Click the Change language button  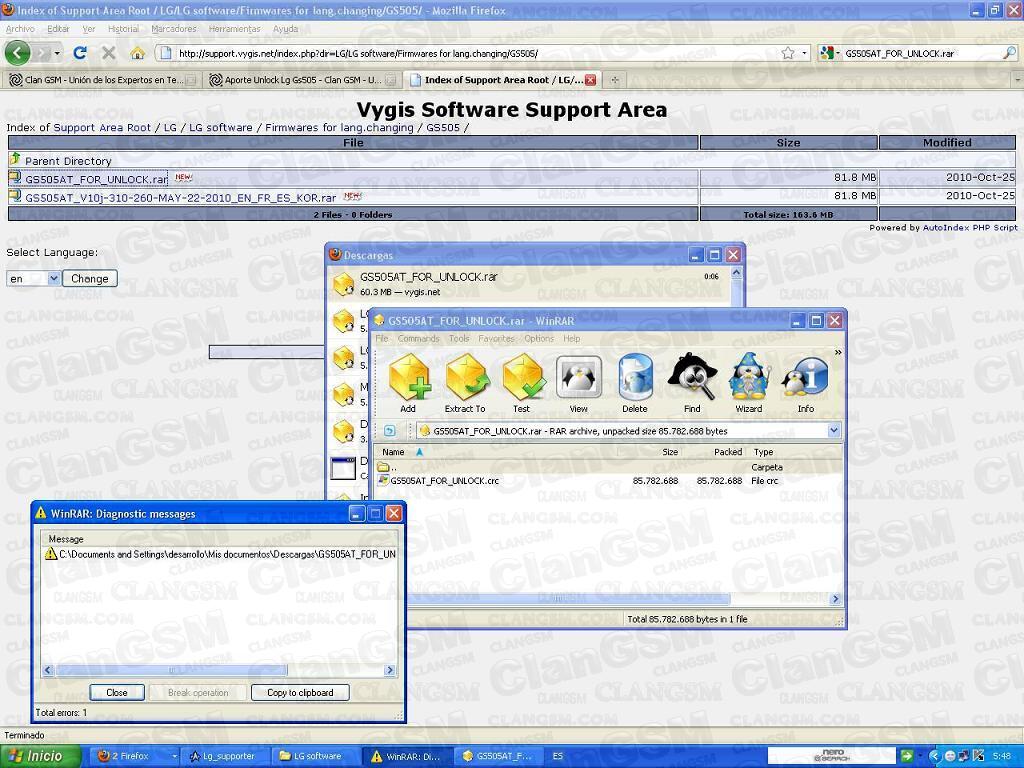click(90, 279)
